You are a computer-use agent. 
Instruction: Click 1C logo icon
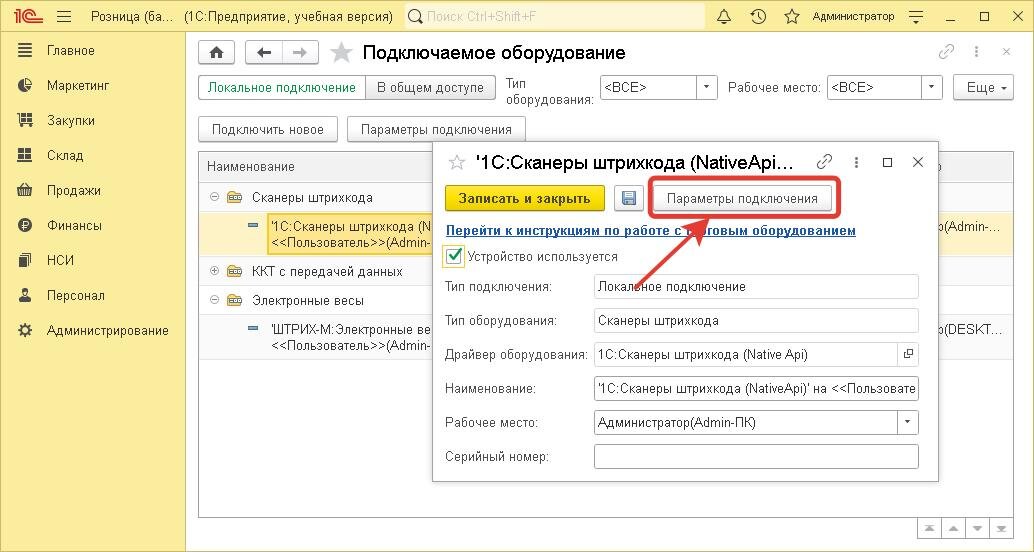pos(27,16)
